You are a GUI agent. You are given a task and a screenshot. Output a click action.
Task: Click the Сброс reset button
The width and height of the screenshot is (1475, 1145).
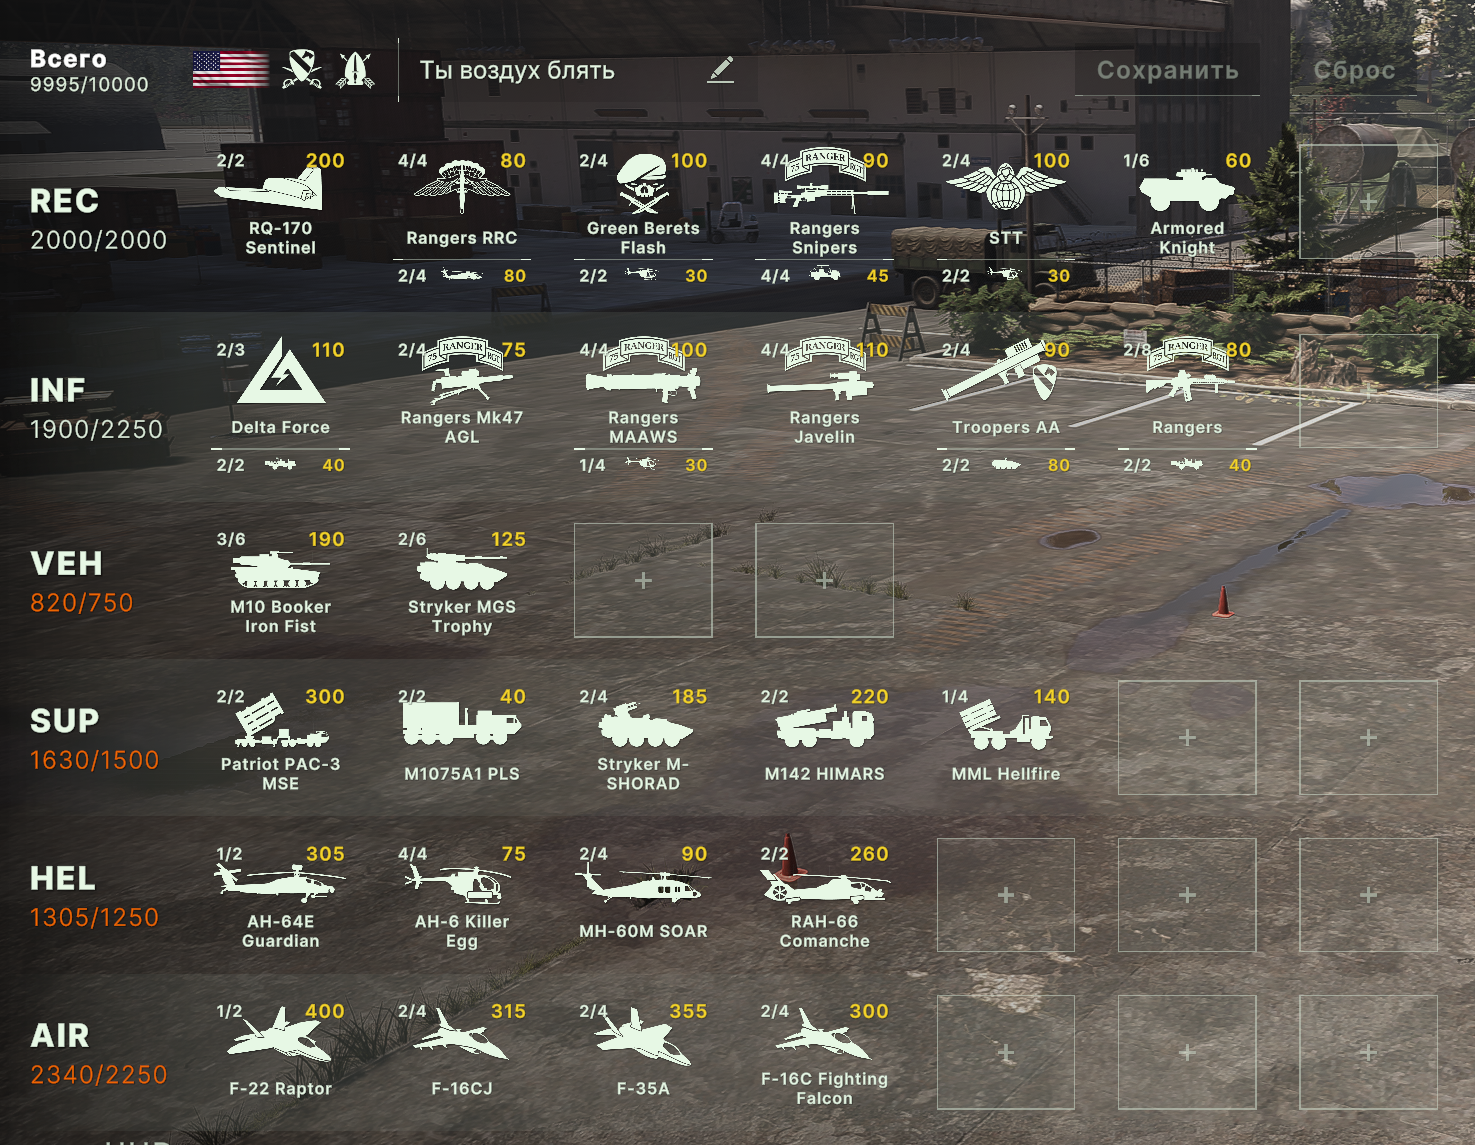(x=1354, y=70)
